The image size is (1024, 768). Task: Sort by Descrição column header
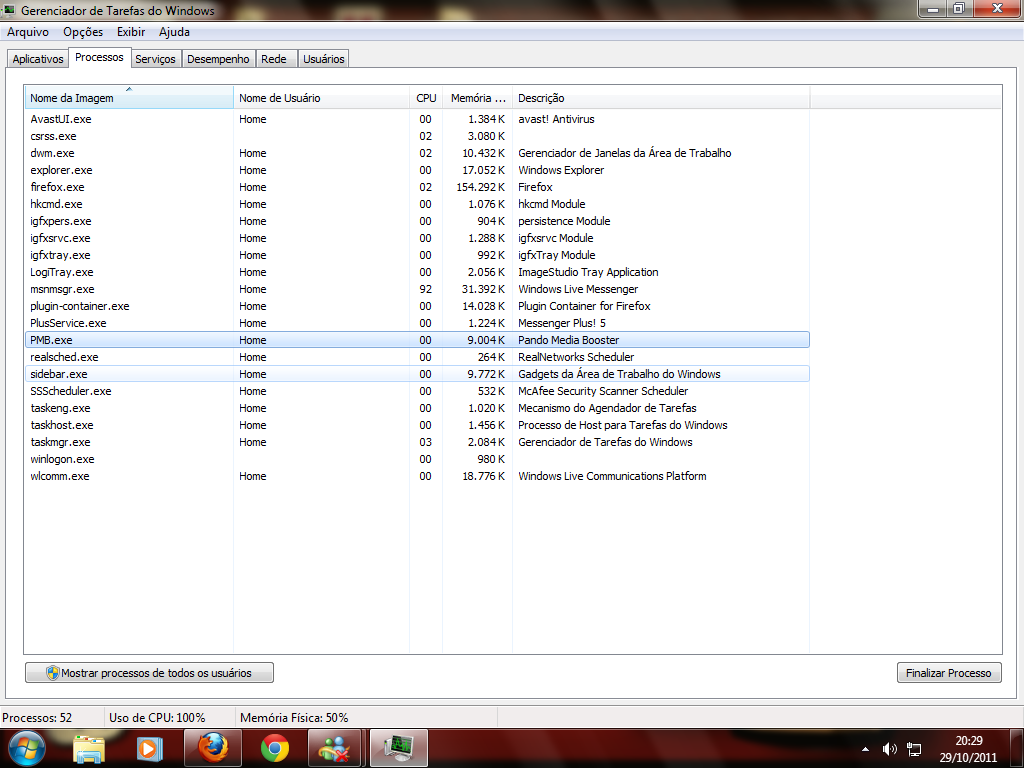click(661, 98)
